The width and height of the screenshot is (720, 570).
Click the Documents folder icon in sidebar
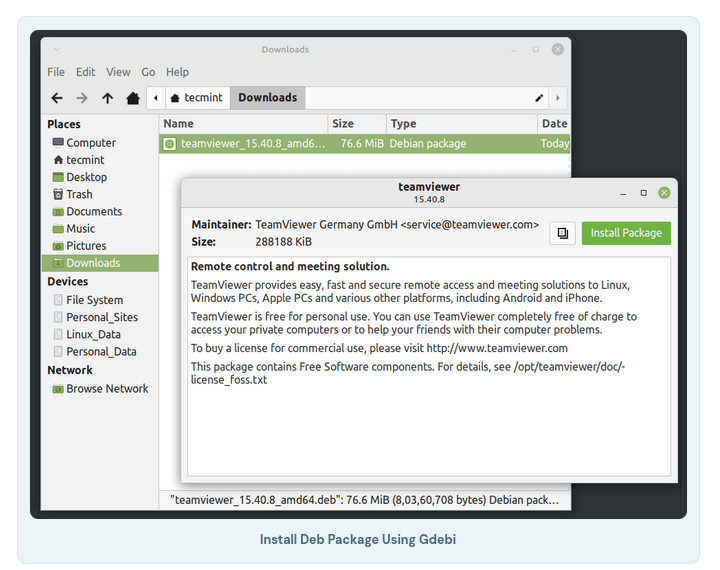pos(58,212)
